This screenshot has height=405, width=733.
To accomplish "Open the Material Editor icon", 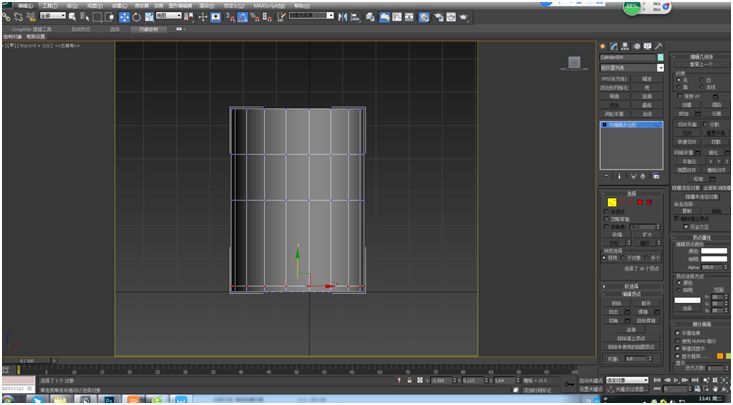I will 424,17.
